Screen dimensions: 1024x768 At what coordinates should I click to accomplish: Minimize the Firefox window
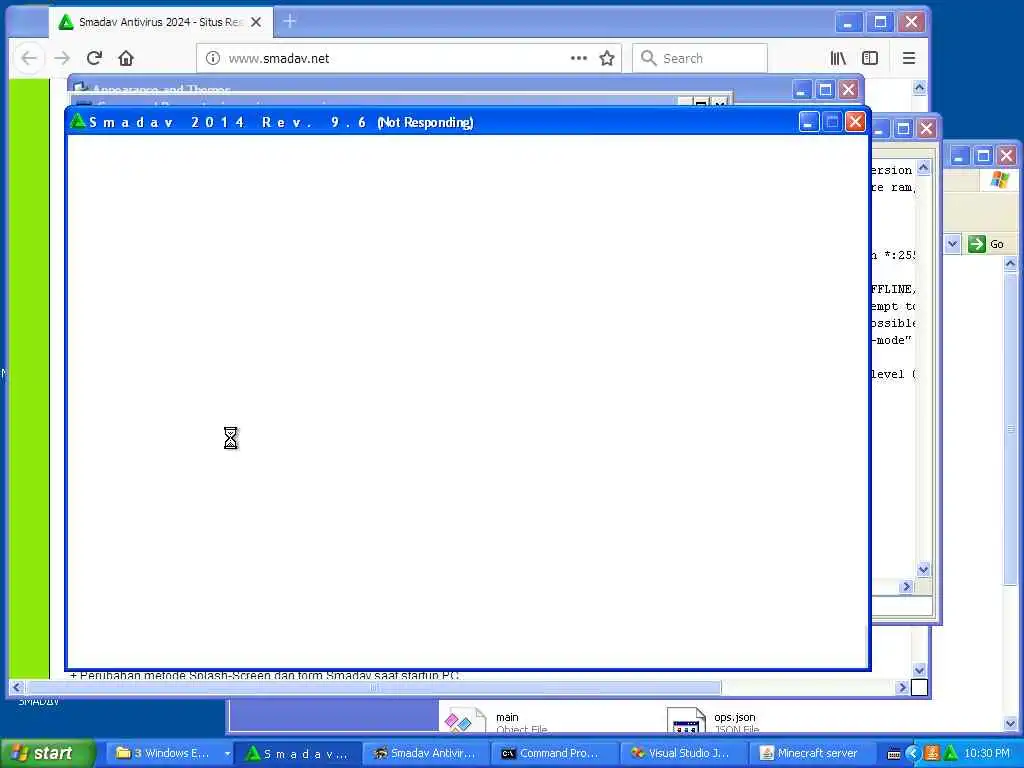point(848,22)
